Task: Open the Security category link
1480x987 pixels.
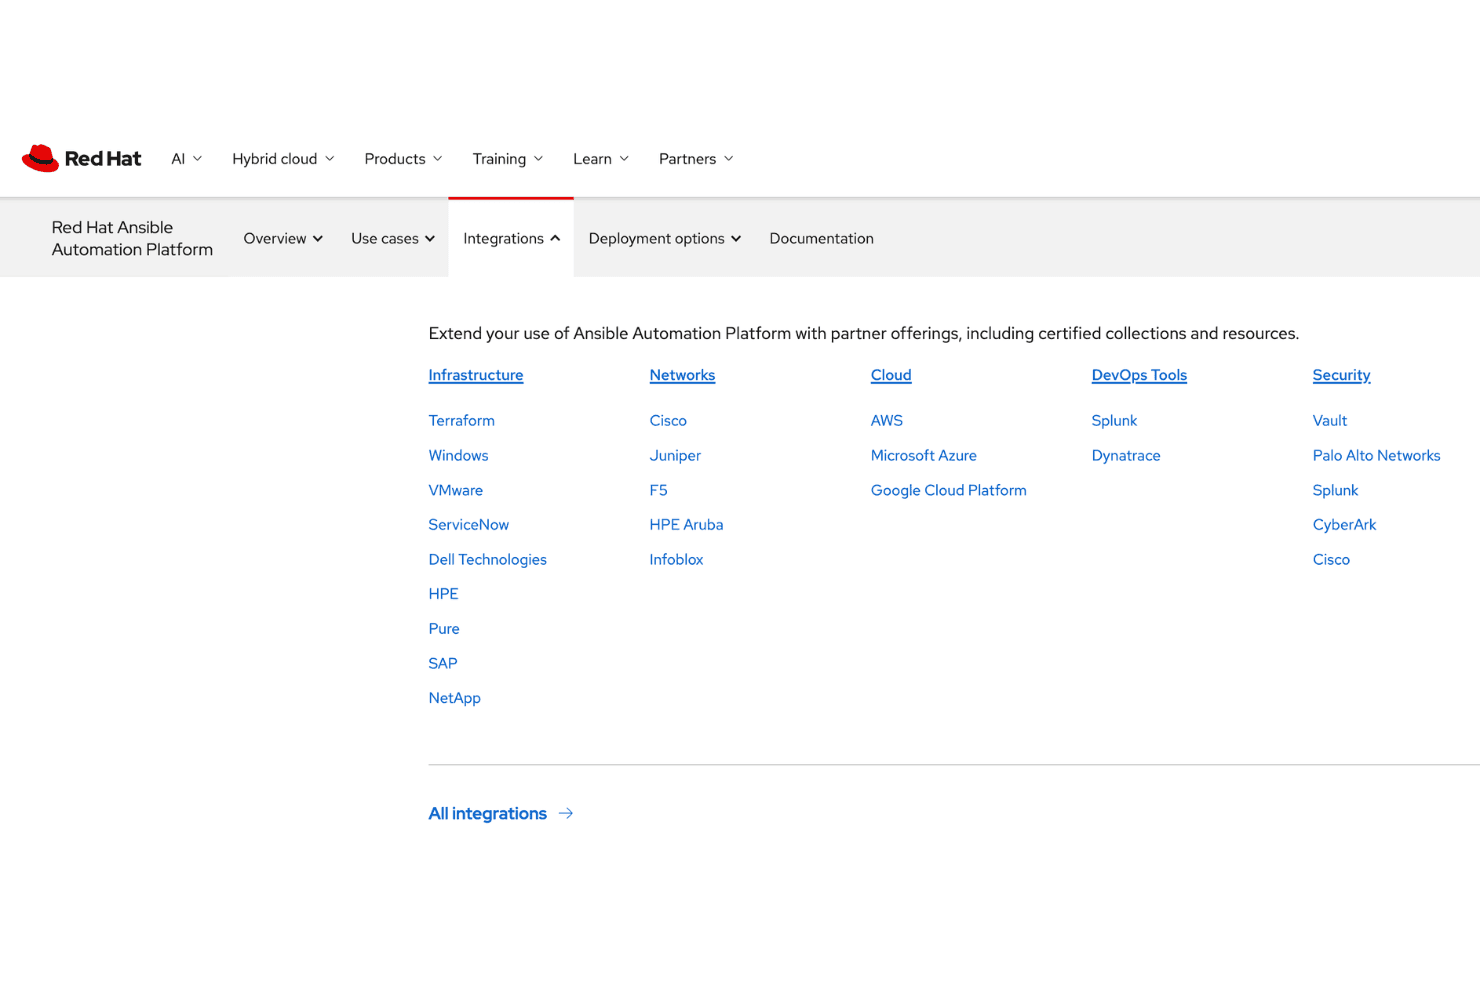Action: (x=1341, y=375)
